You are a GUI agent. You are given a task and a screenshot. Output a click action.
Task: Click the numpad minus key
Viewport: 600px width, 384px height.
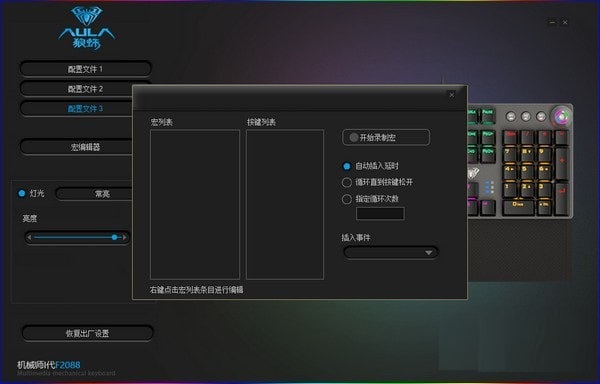point(561,137)
